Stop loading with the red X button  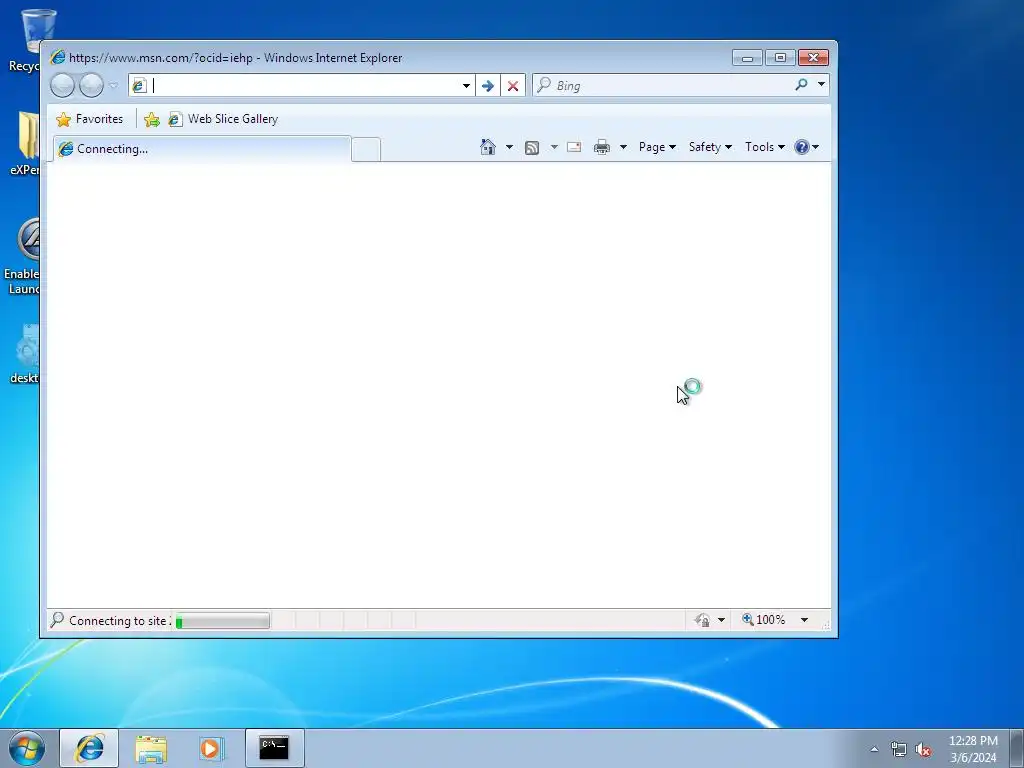point(513,86)
